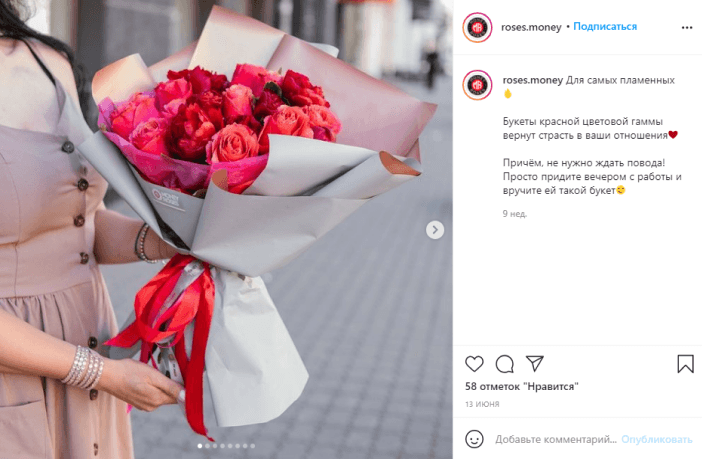The height and width of the screenshot is (459, 702).
Task: View the 58 отметок Нравится list
Action: point(522,386)
